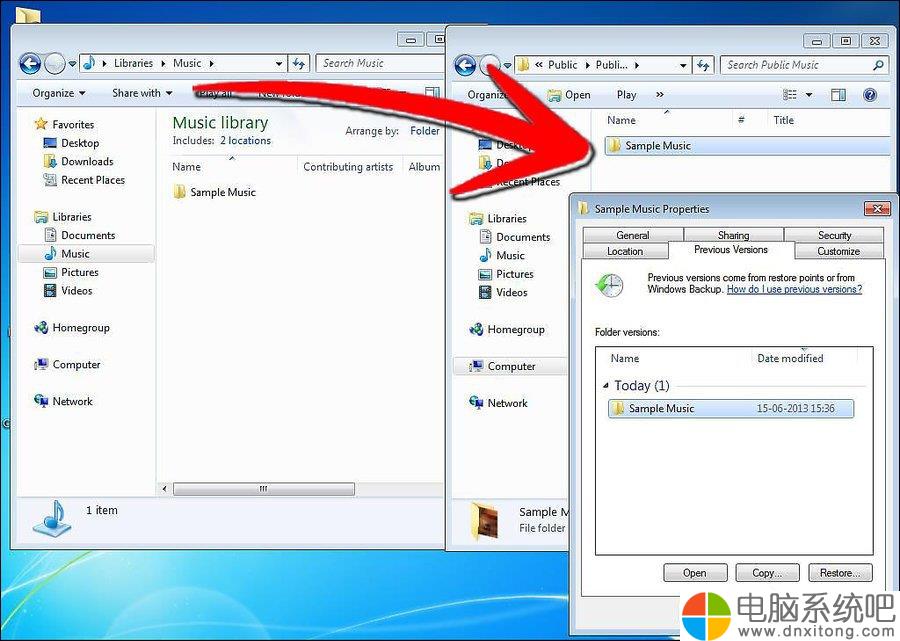Switch to Sharing tab
The width and height of the screenshot is (900, 641).
pyautogui.click(x=733, y=235)
